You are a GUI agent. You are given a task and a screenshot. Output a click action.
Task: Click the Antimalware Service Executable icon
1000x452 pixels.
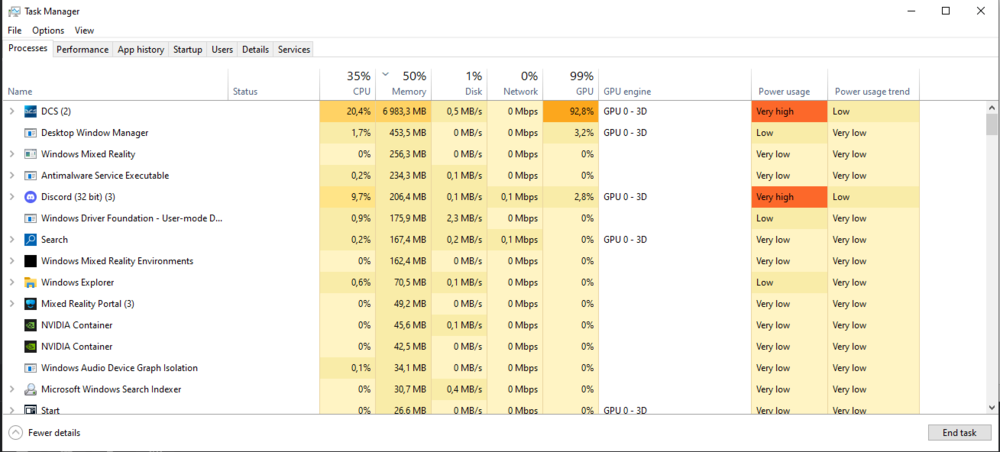30,176
